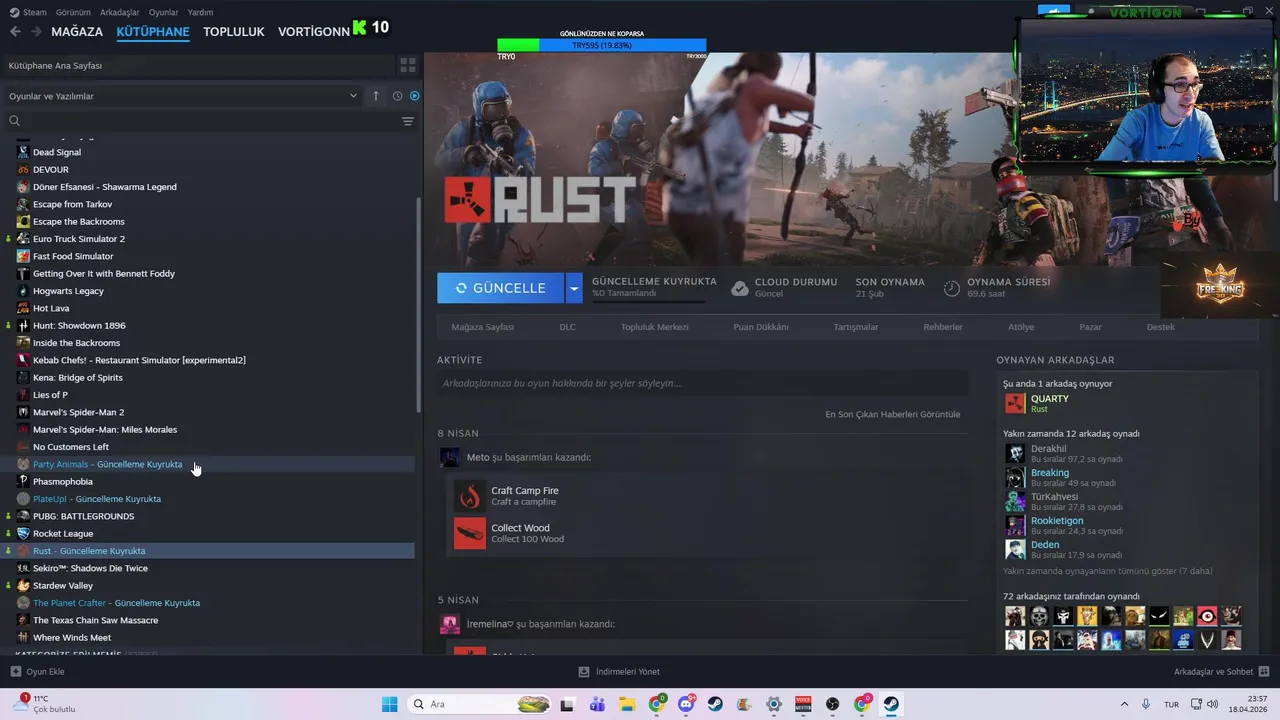Switch to Topluluk tab
Screen dimensions: 1280x720
234,31
